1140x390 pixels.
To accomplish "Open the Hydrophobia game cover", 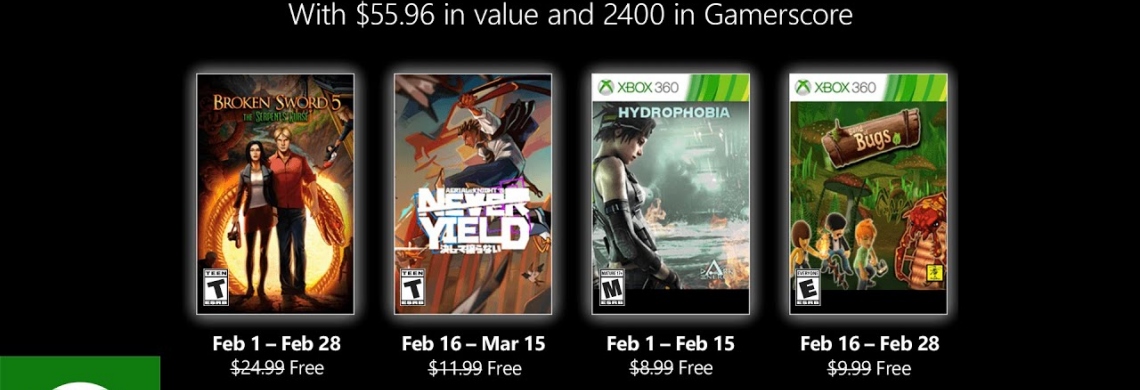I will [670, 194].
